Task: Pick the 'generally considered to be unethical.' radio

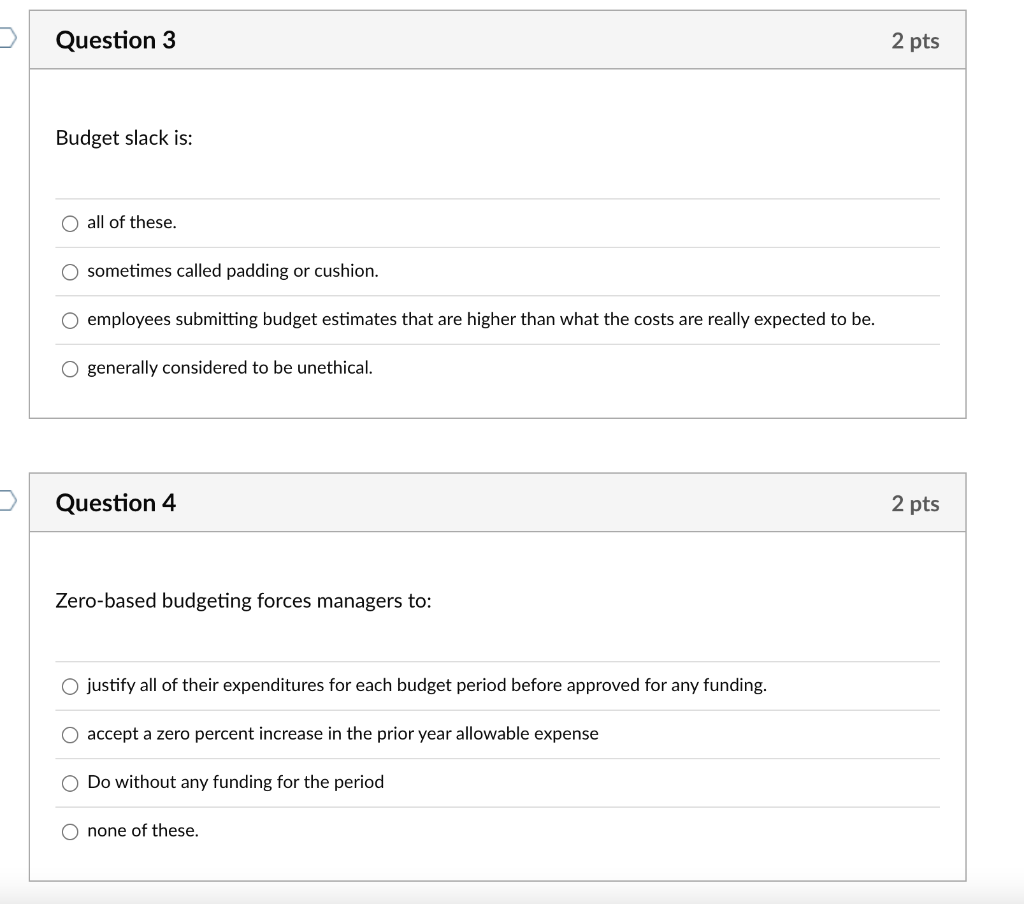Action: 70,368
